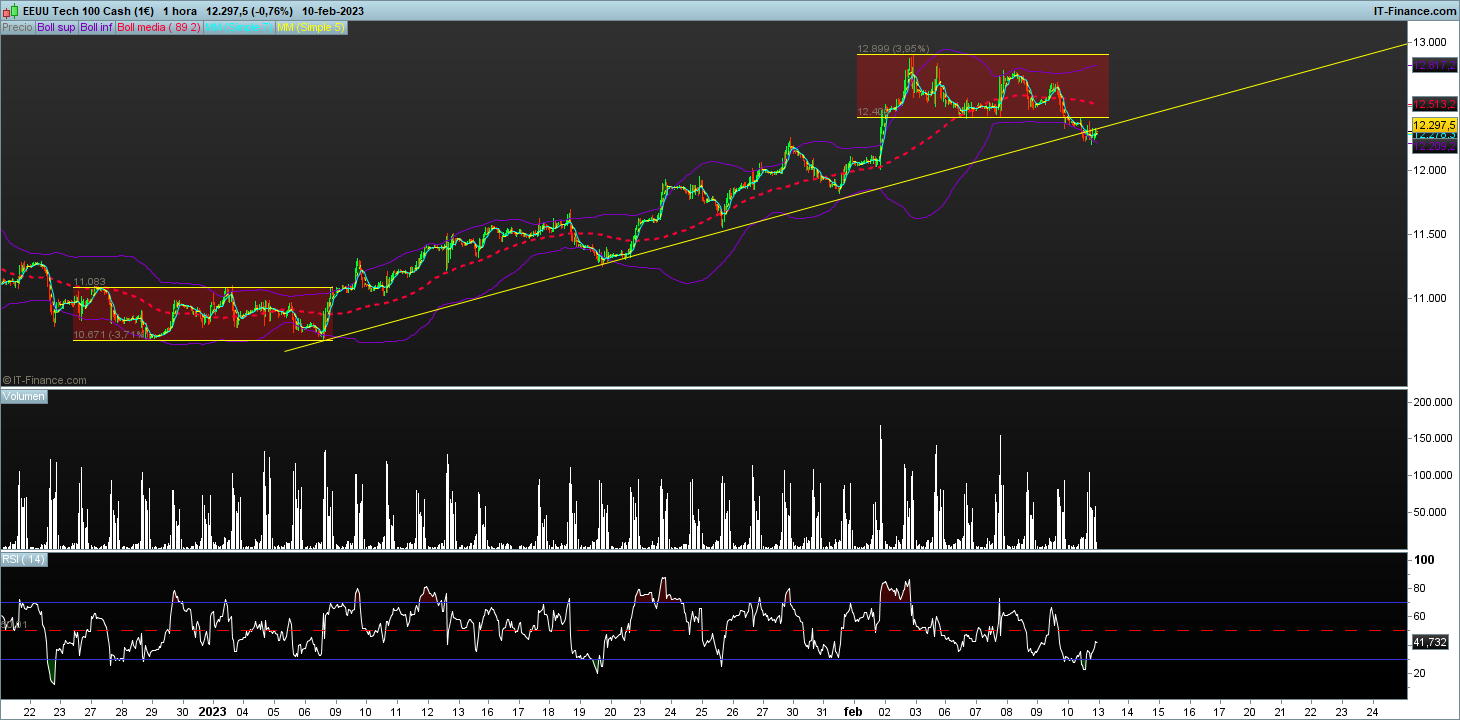Image resolution: width=1460 pixels, height=720 pixels.
Task: Click the 2023 year label on time axis
Action: coord(212,711)
